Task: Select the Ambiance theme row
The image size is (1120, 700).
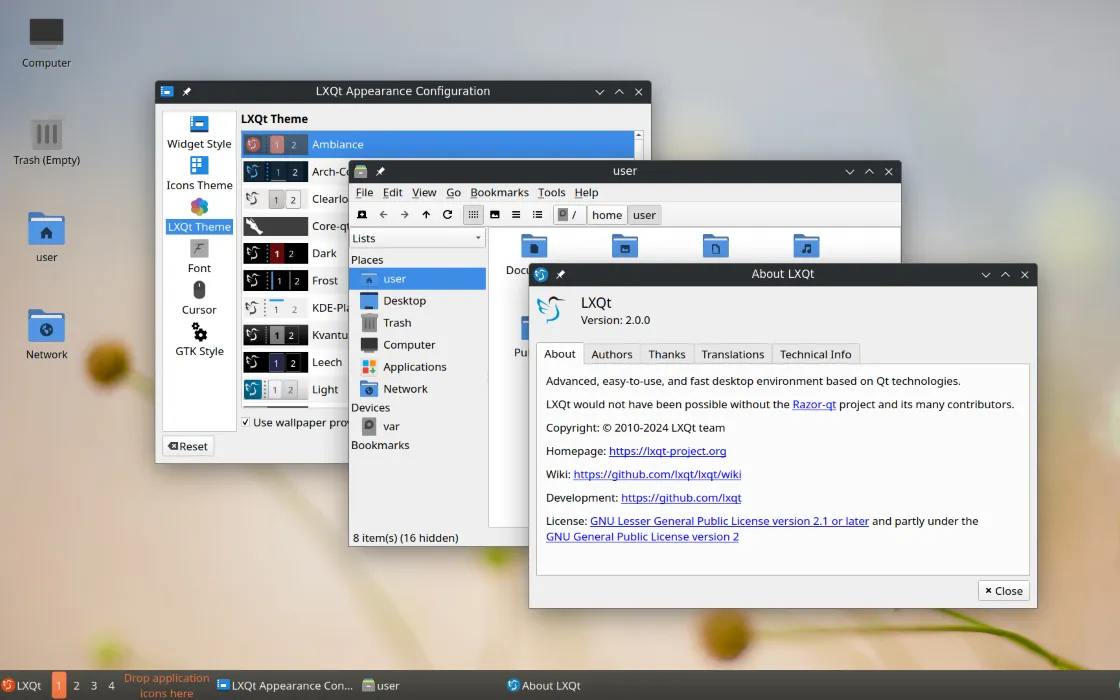Action: pyautogui.click(x=438, y=144)
